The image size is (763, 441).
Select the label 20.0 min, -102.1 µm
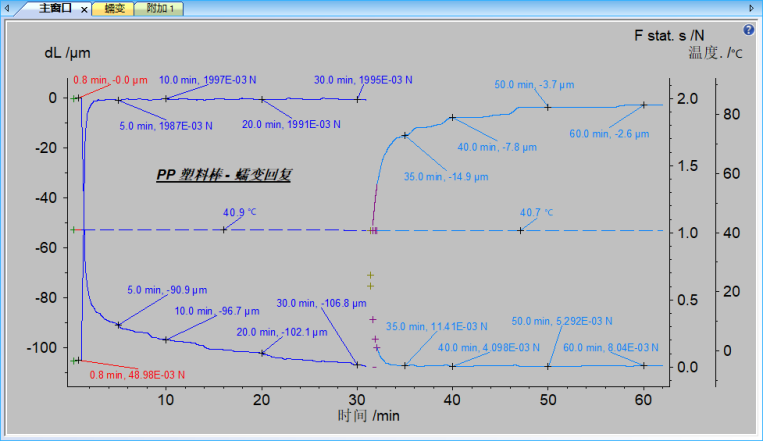click(x=282, y=332)
